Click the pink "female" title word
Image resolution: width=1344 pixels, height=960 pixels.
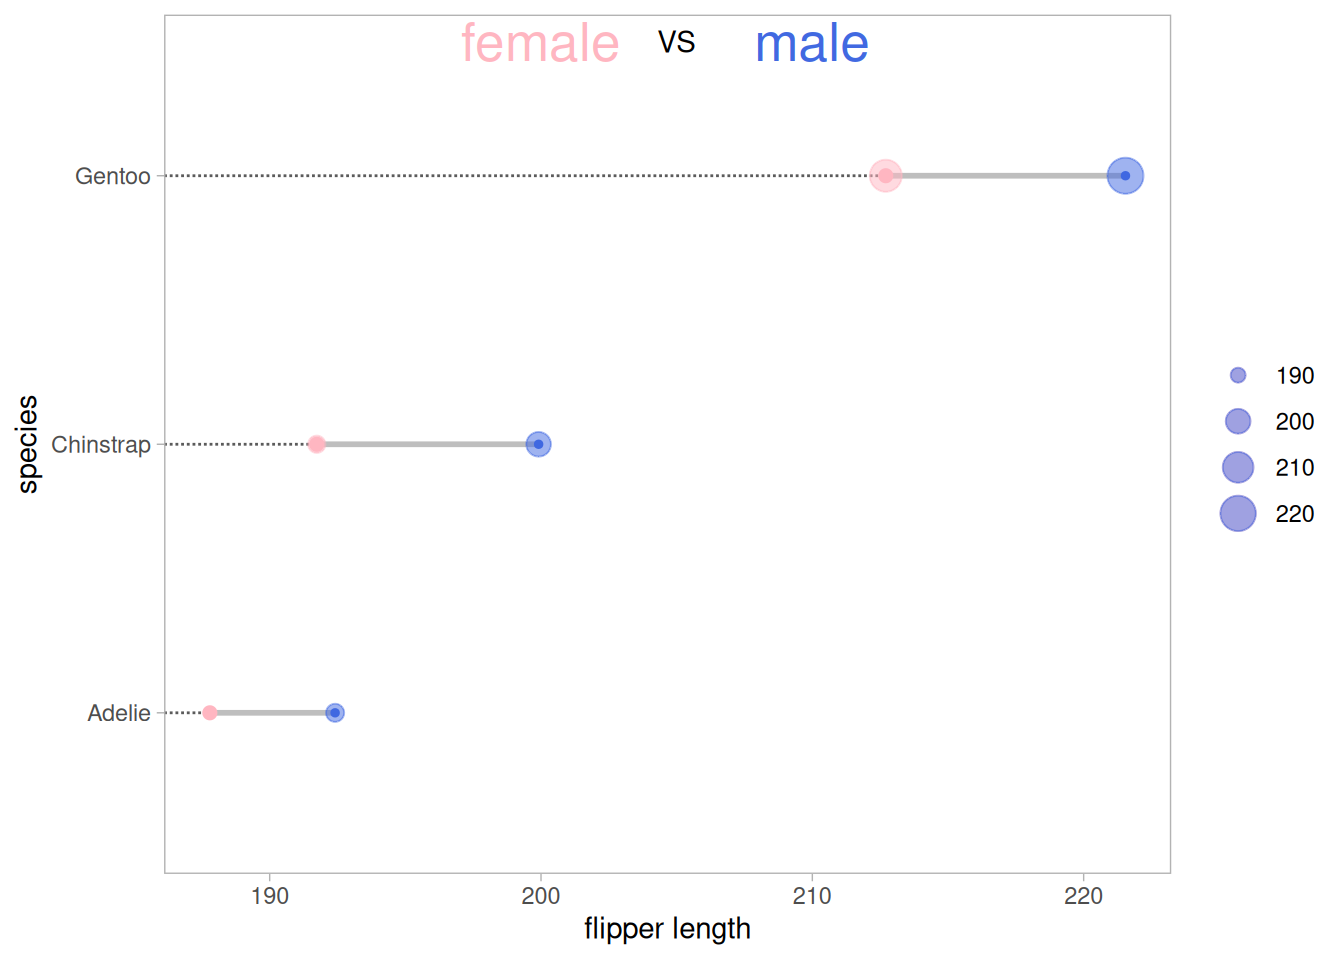(540, 45)
